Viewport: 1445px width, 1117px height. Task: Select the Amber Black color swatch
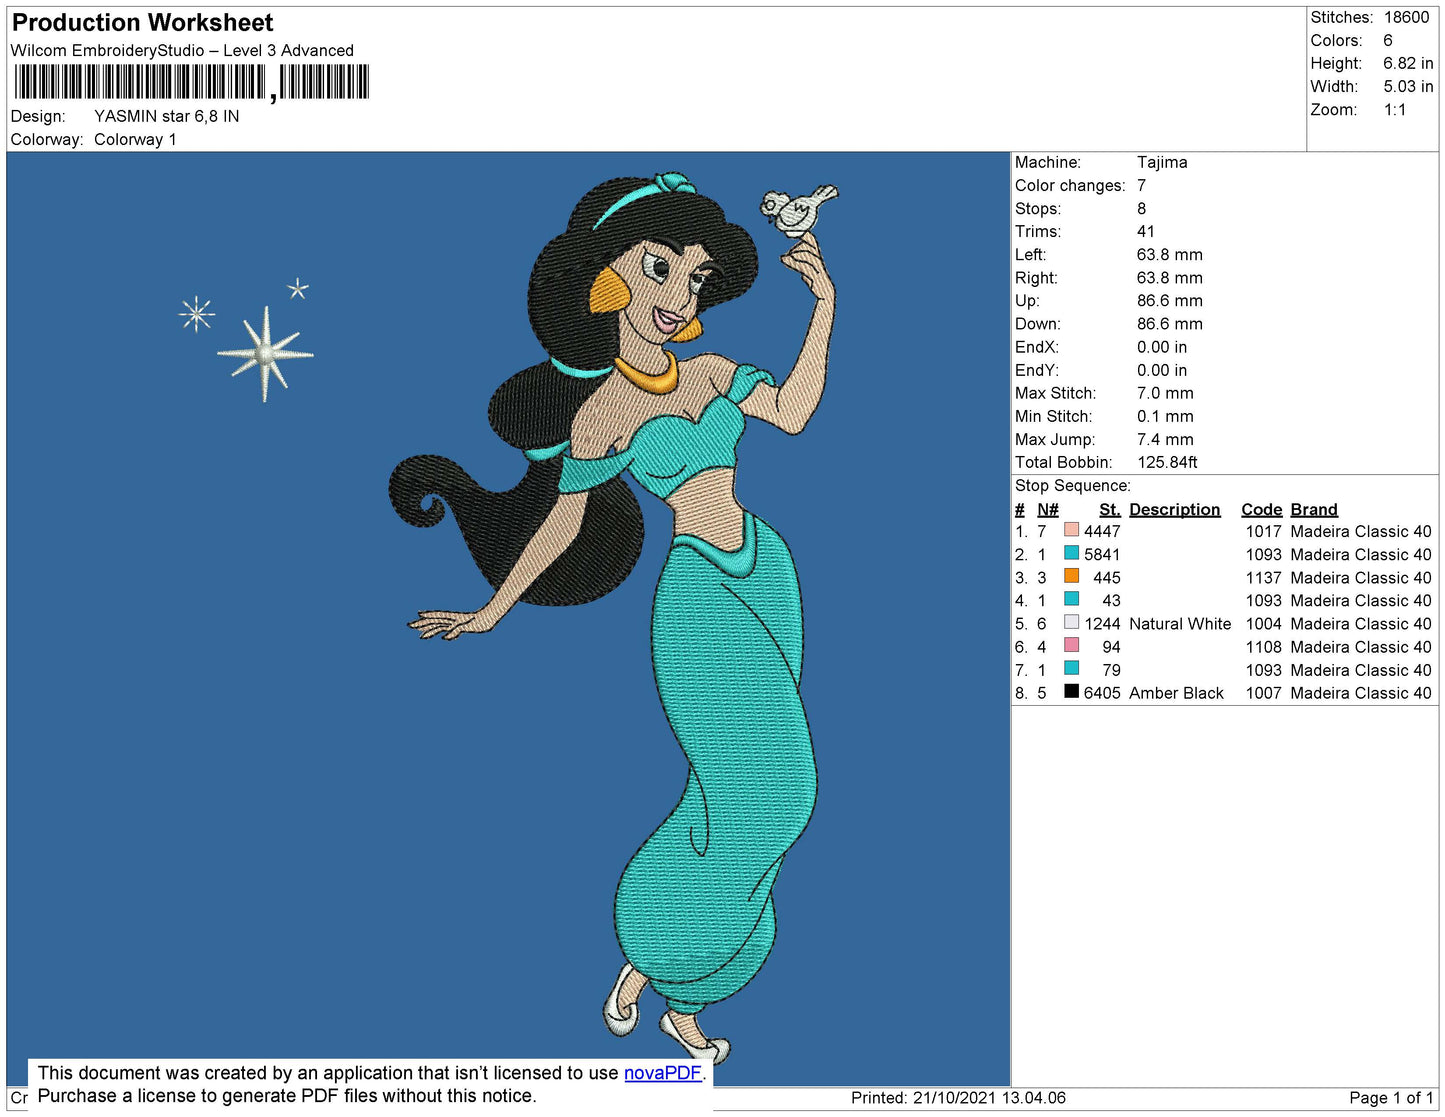pyautogui.click(x=1071, y=691)
